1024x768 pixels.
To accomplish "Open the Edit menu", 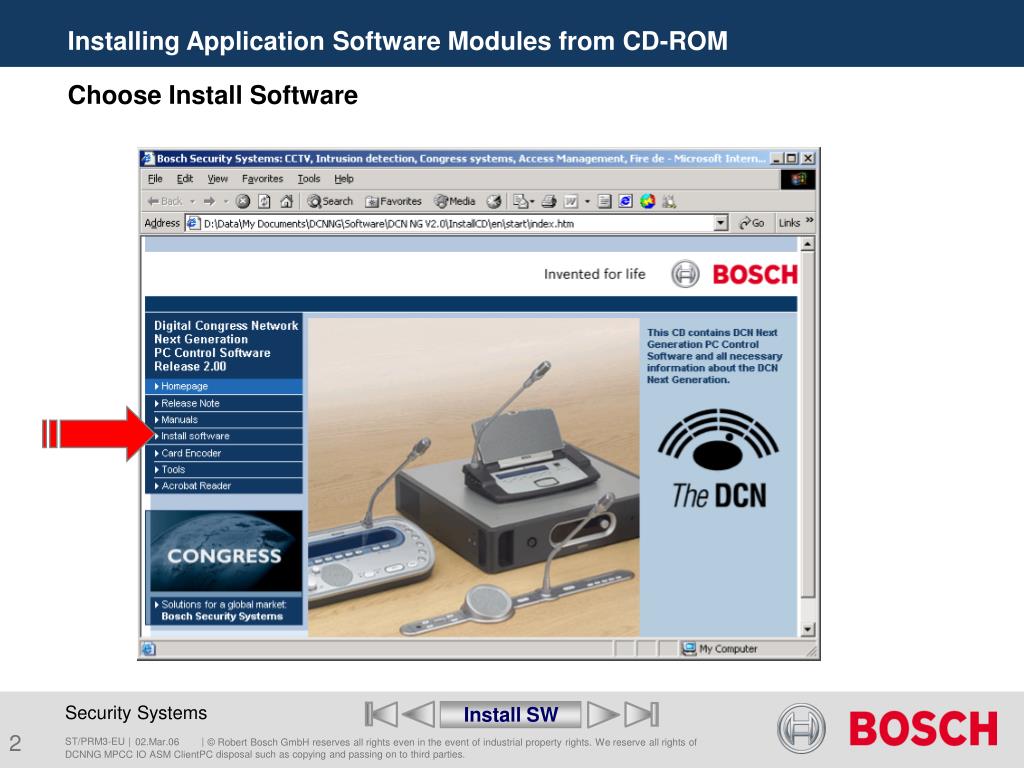I will [x=185, y=178].
